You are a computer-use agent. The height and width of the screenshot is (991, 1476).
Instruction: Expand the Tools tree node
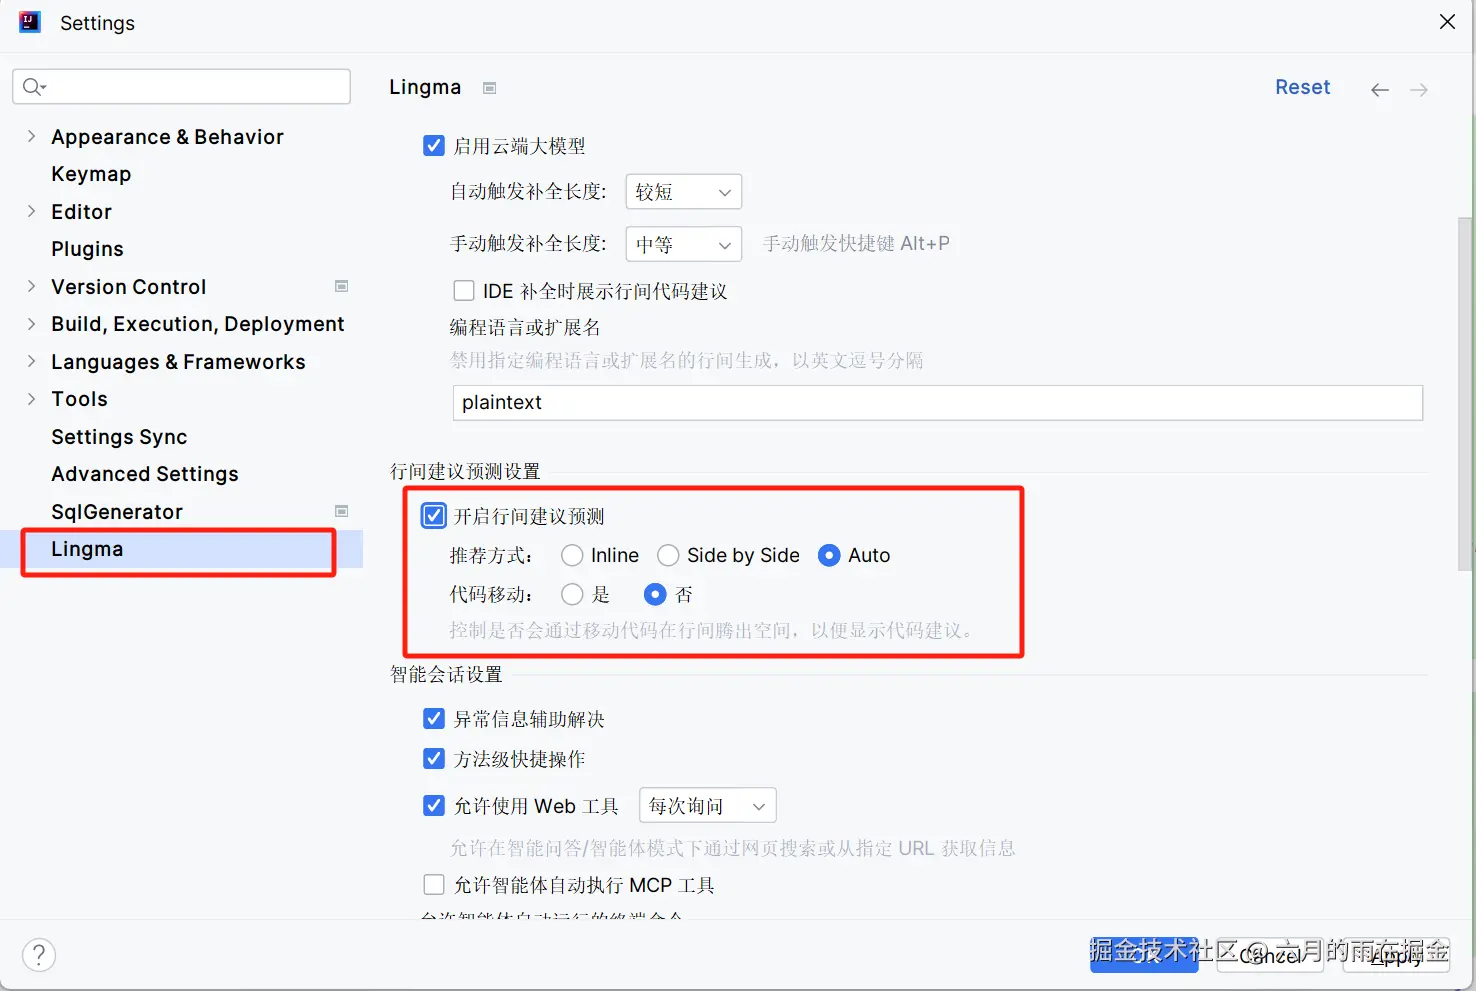[x=31, y=399]
